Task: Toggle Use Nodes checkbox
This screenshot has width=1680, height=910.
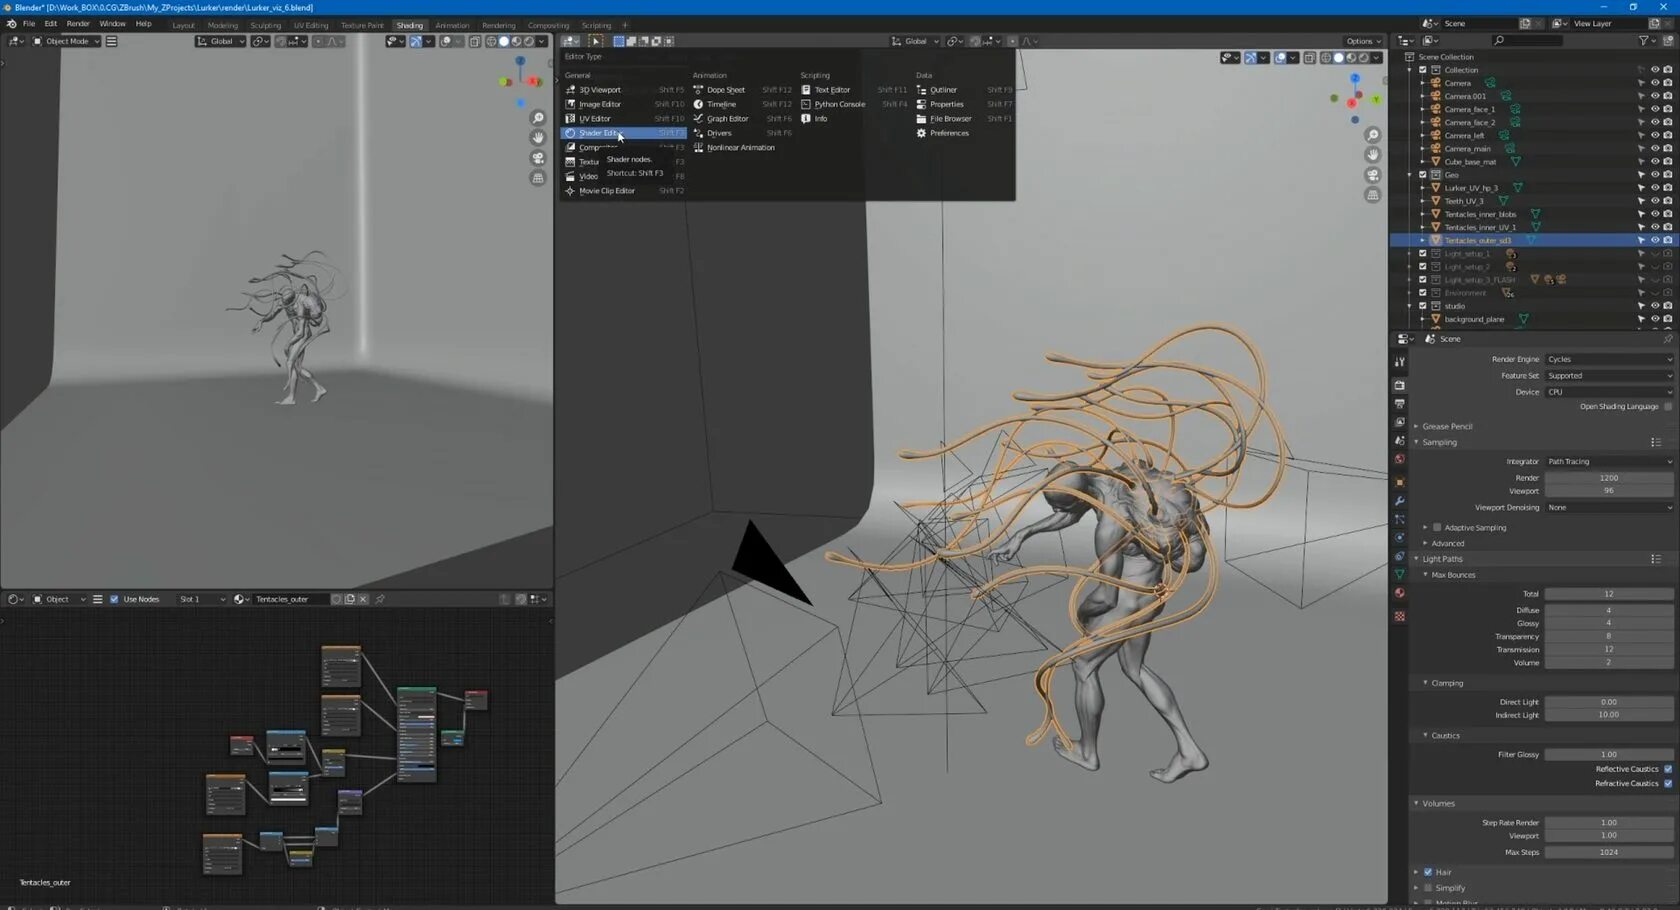Action: pos(114,599)
